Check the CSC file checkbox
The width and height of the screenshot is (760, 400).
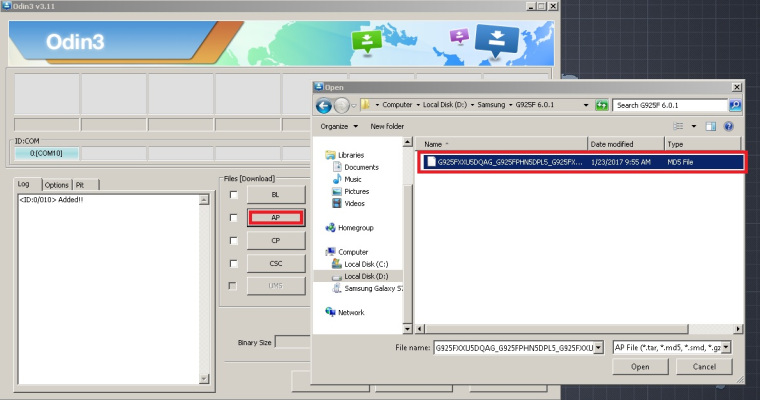pos(233,263)
